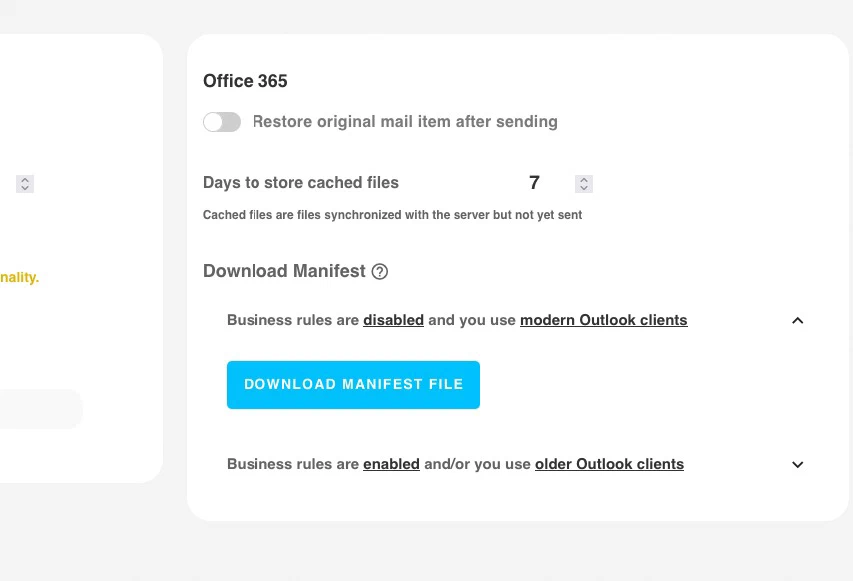Click the Days to store cached files value 7
The width and height of the screenshot is (853, 581).
tap(534, 183)
